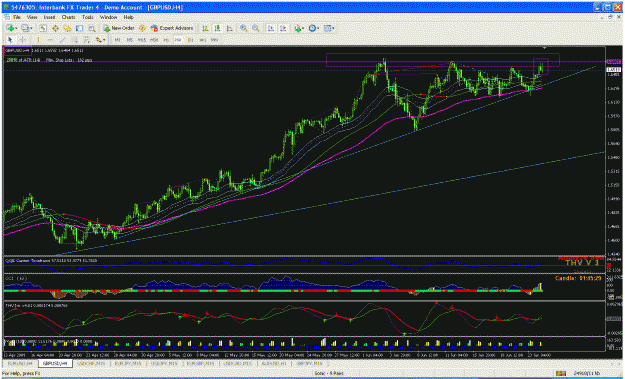The image size is (625, 379).
Task: Select the H4 timeframe button
Action: point(178,40)
